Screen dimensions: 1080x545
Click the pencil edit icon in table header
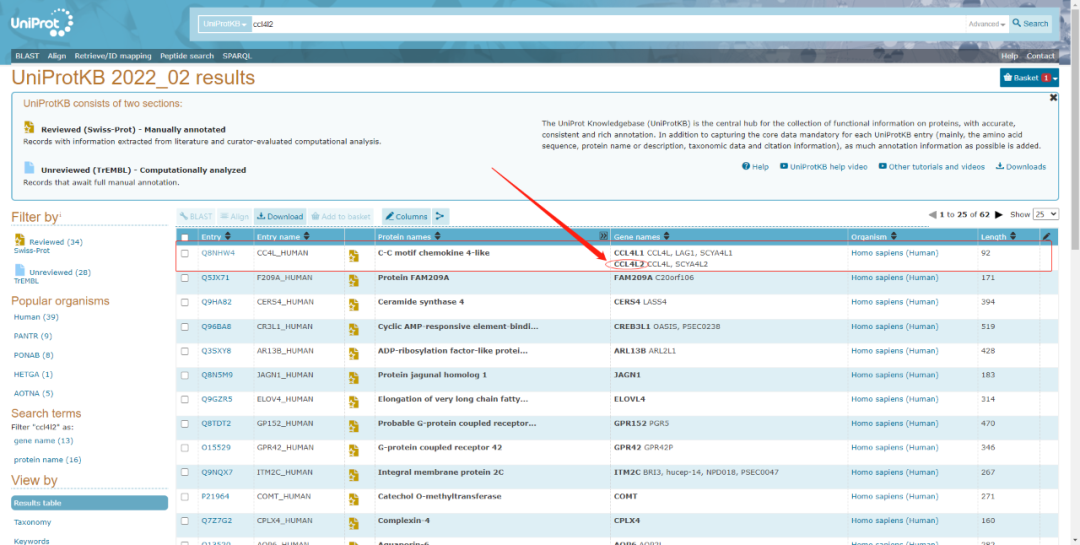tap(1046, 237)
